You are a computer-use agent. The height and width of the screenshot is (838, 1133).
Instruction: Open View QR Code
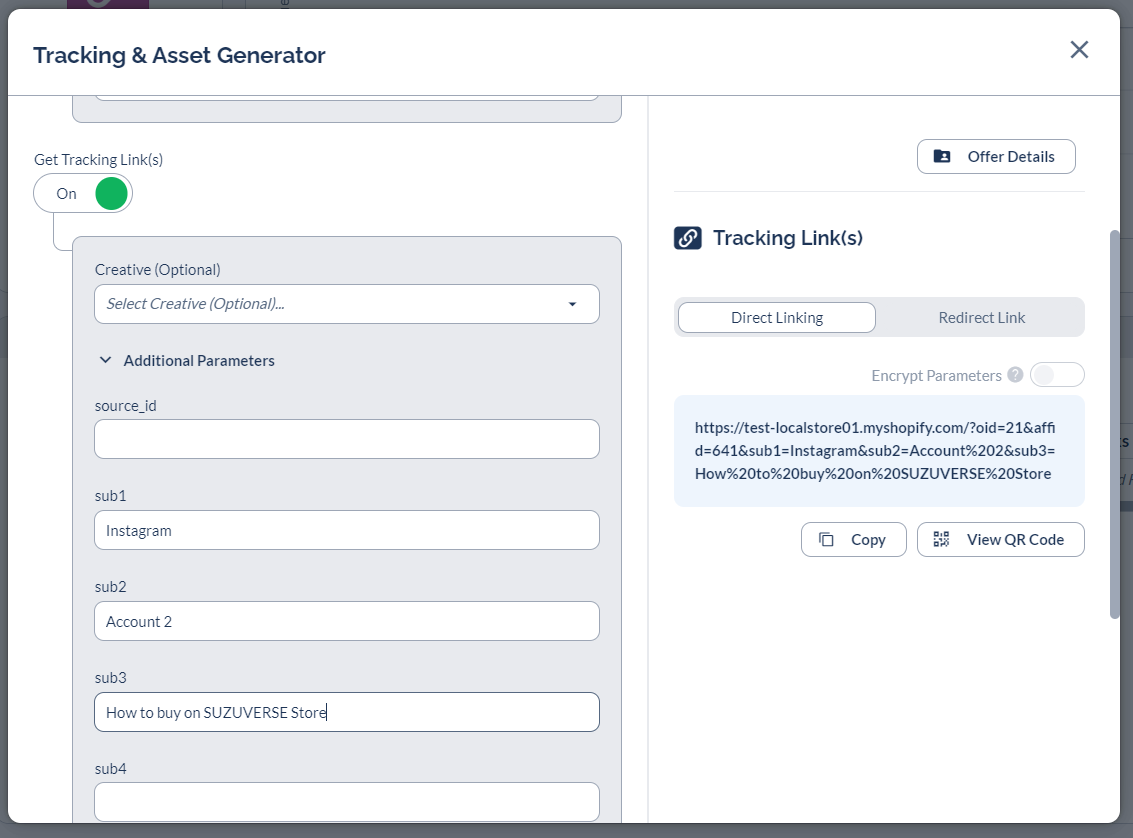(x=1001, y=540)
